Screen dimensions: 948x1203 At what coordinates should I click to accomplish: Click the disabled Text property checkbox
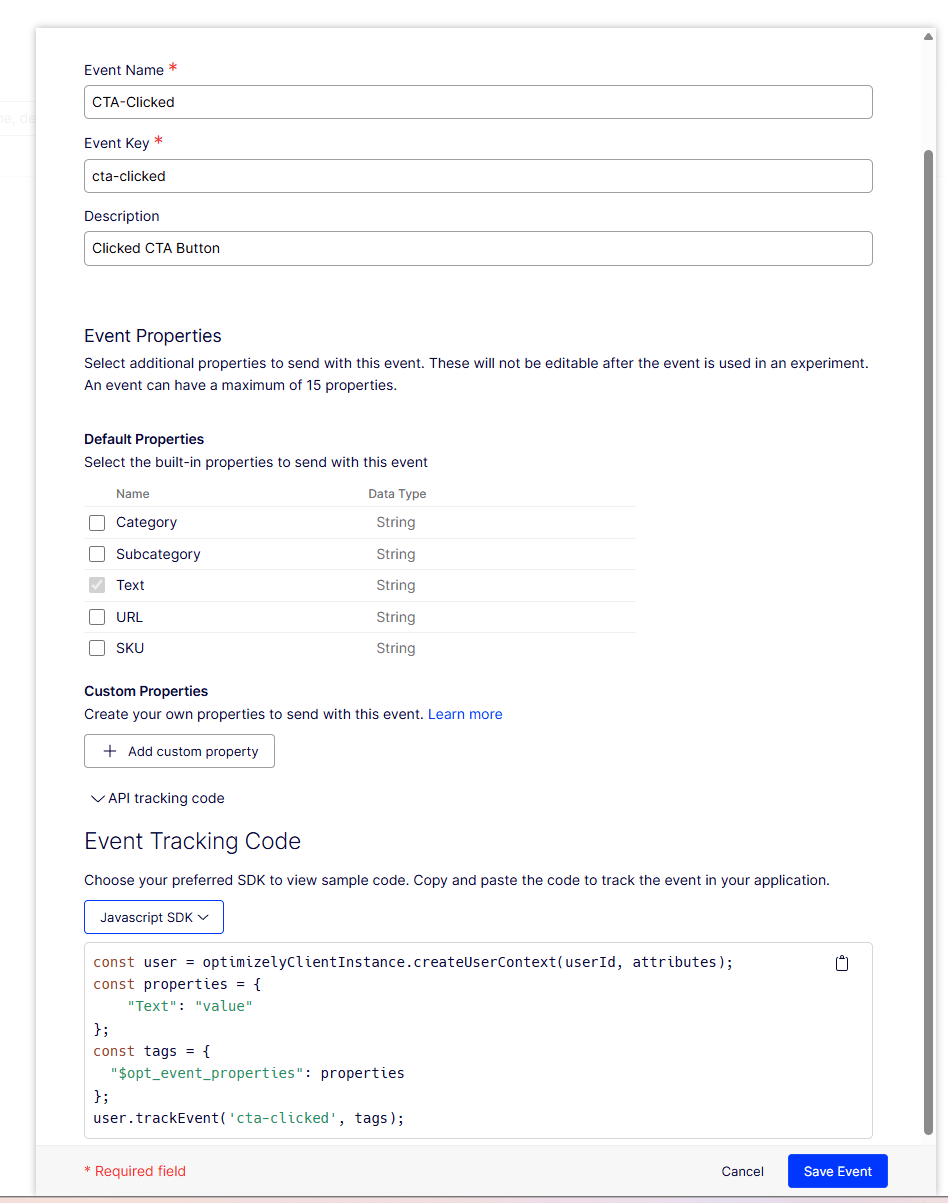click(x=96, y=585)
